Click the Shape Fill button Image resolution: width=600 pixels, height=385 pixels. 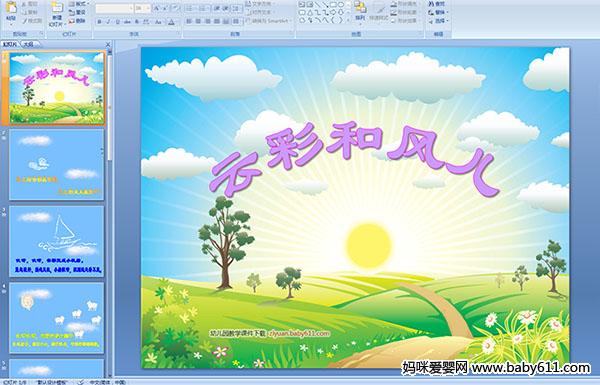(405, 4)
